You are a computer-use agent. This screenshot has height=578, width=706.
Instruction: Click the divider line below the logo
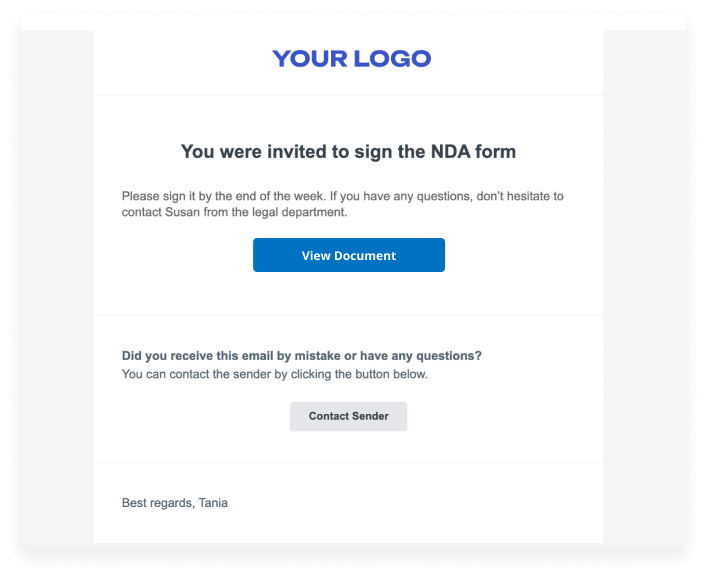[x=348, y=95]
